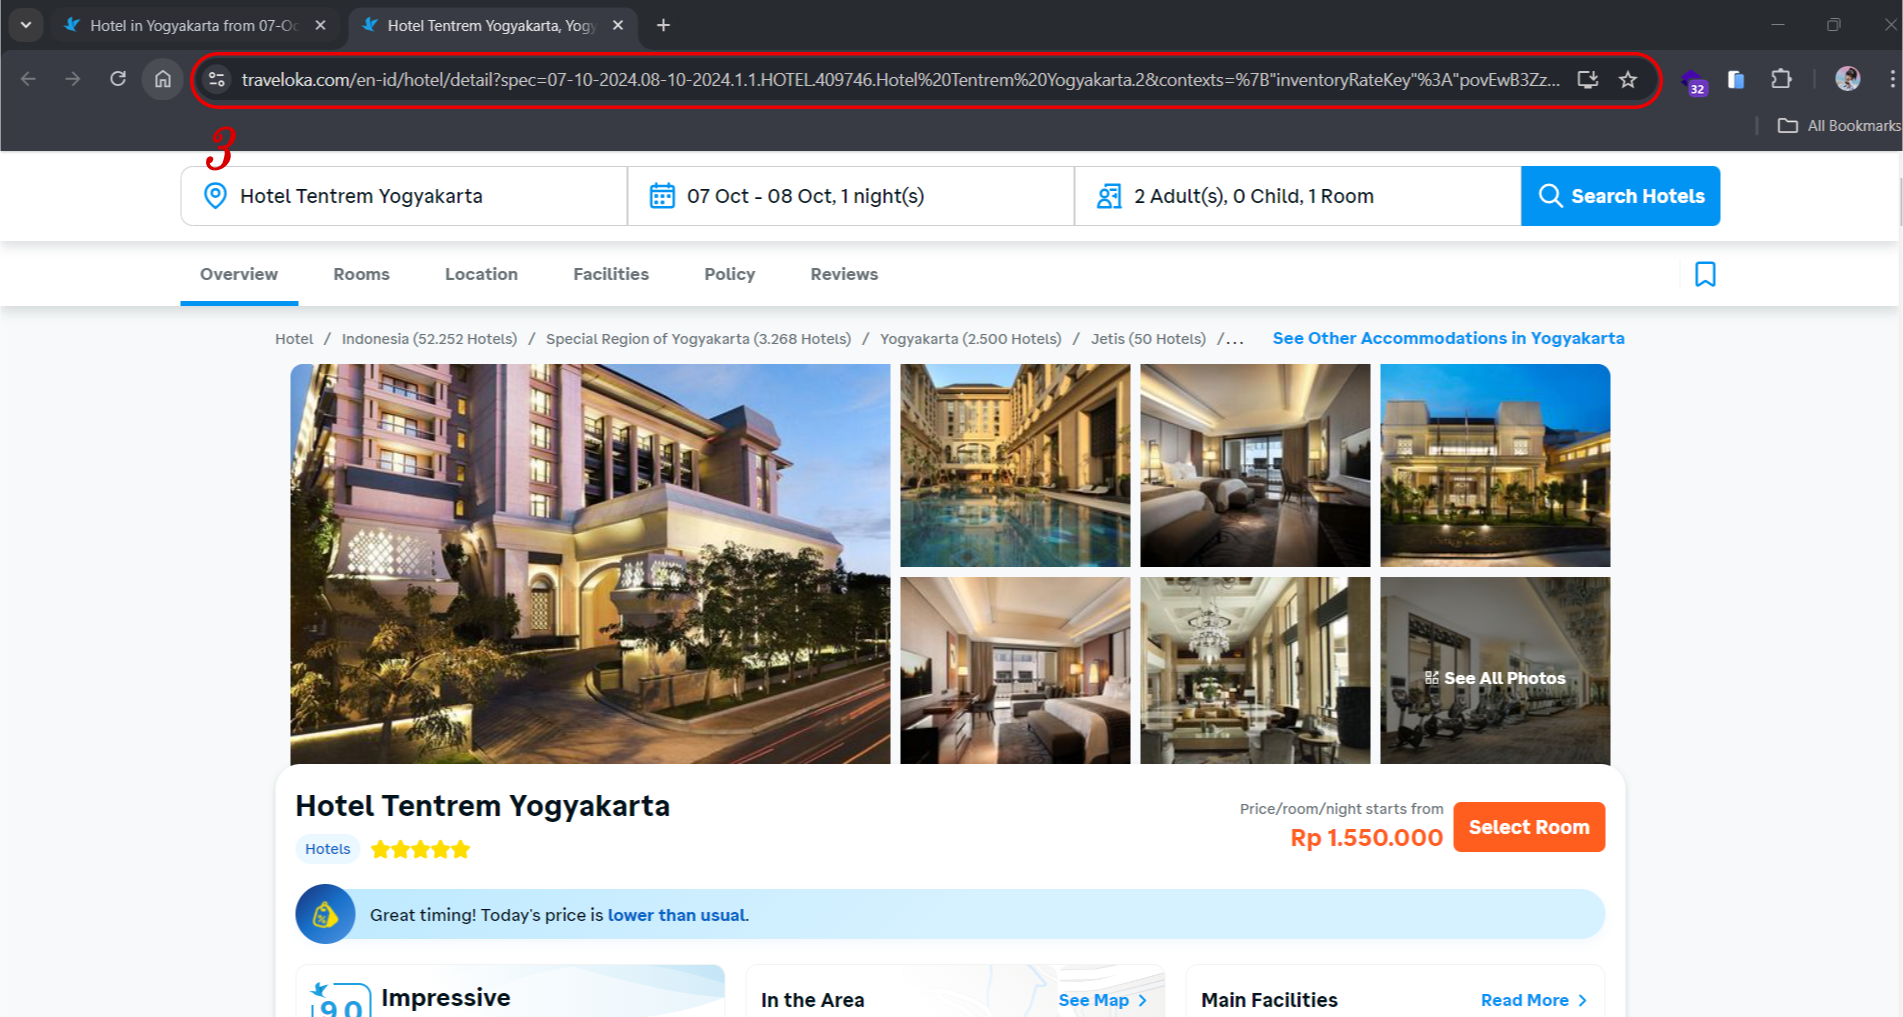1903x1017 pixels.
Task: Click the five-star rating
Action: pyautogui.click(x=420, y=849)
